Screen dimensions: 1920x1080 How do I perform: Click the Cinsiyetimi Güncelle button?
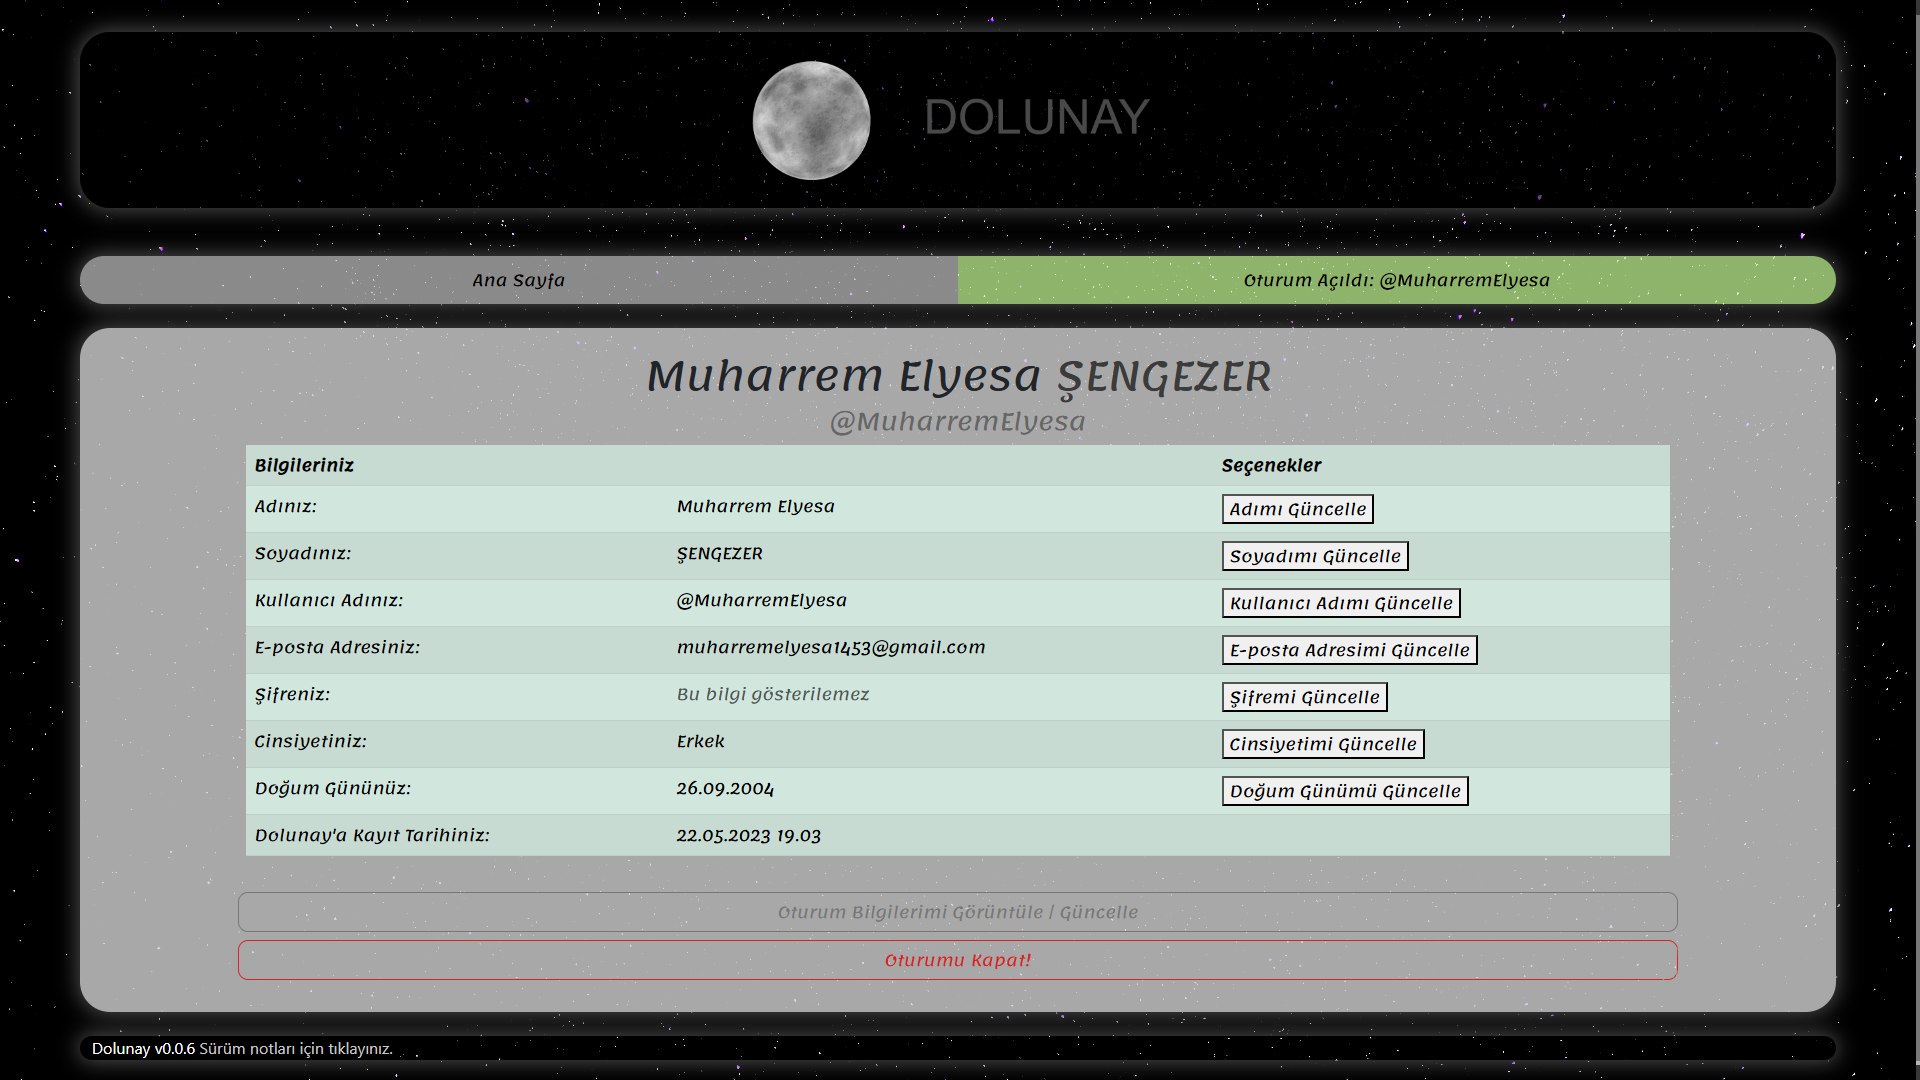(1322, 744)
